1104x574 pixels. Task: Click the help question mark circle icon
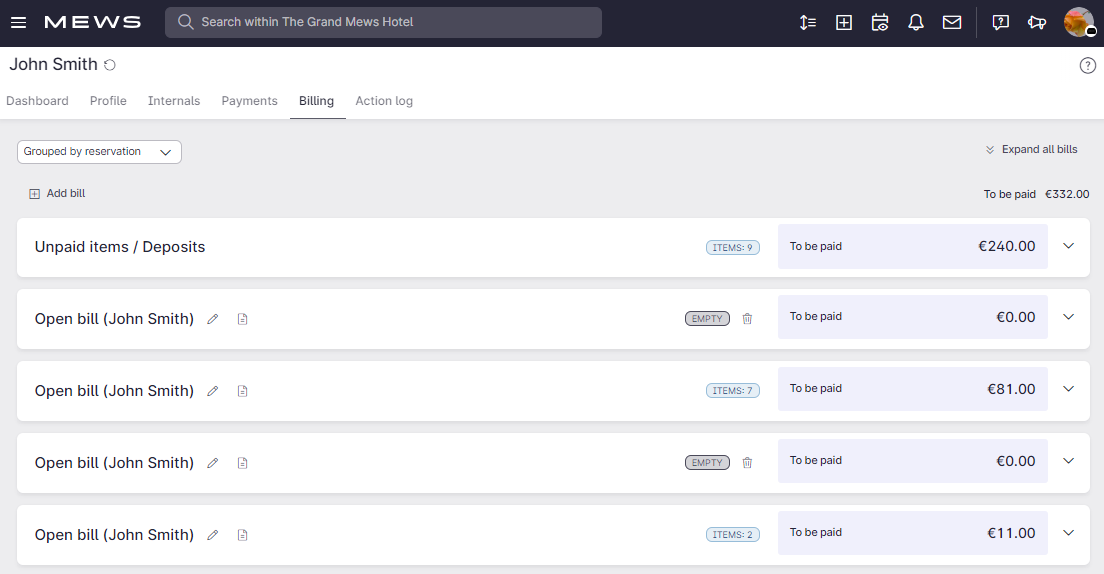(x=1087, y=65)
